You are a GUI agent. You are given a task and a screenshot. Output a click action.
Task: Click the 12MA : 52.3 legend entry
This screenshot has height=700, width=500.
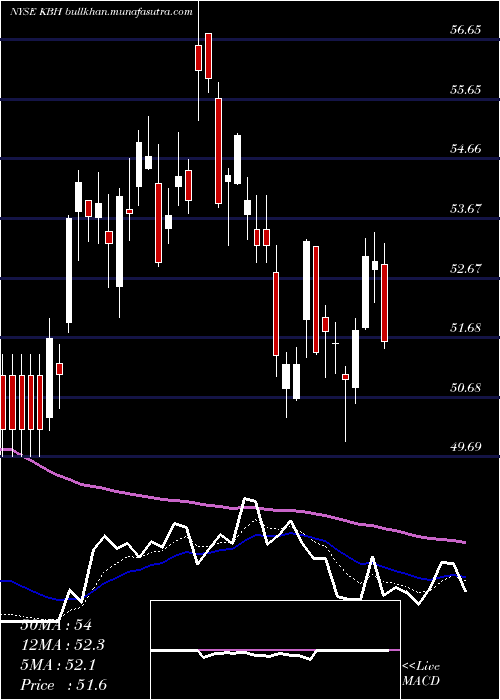(63, 645)
